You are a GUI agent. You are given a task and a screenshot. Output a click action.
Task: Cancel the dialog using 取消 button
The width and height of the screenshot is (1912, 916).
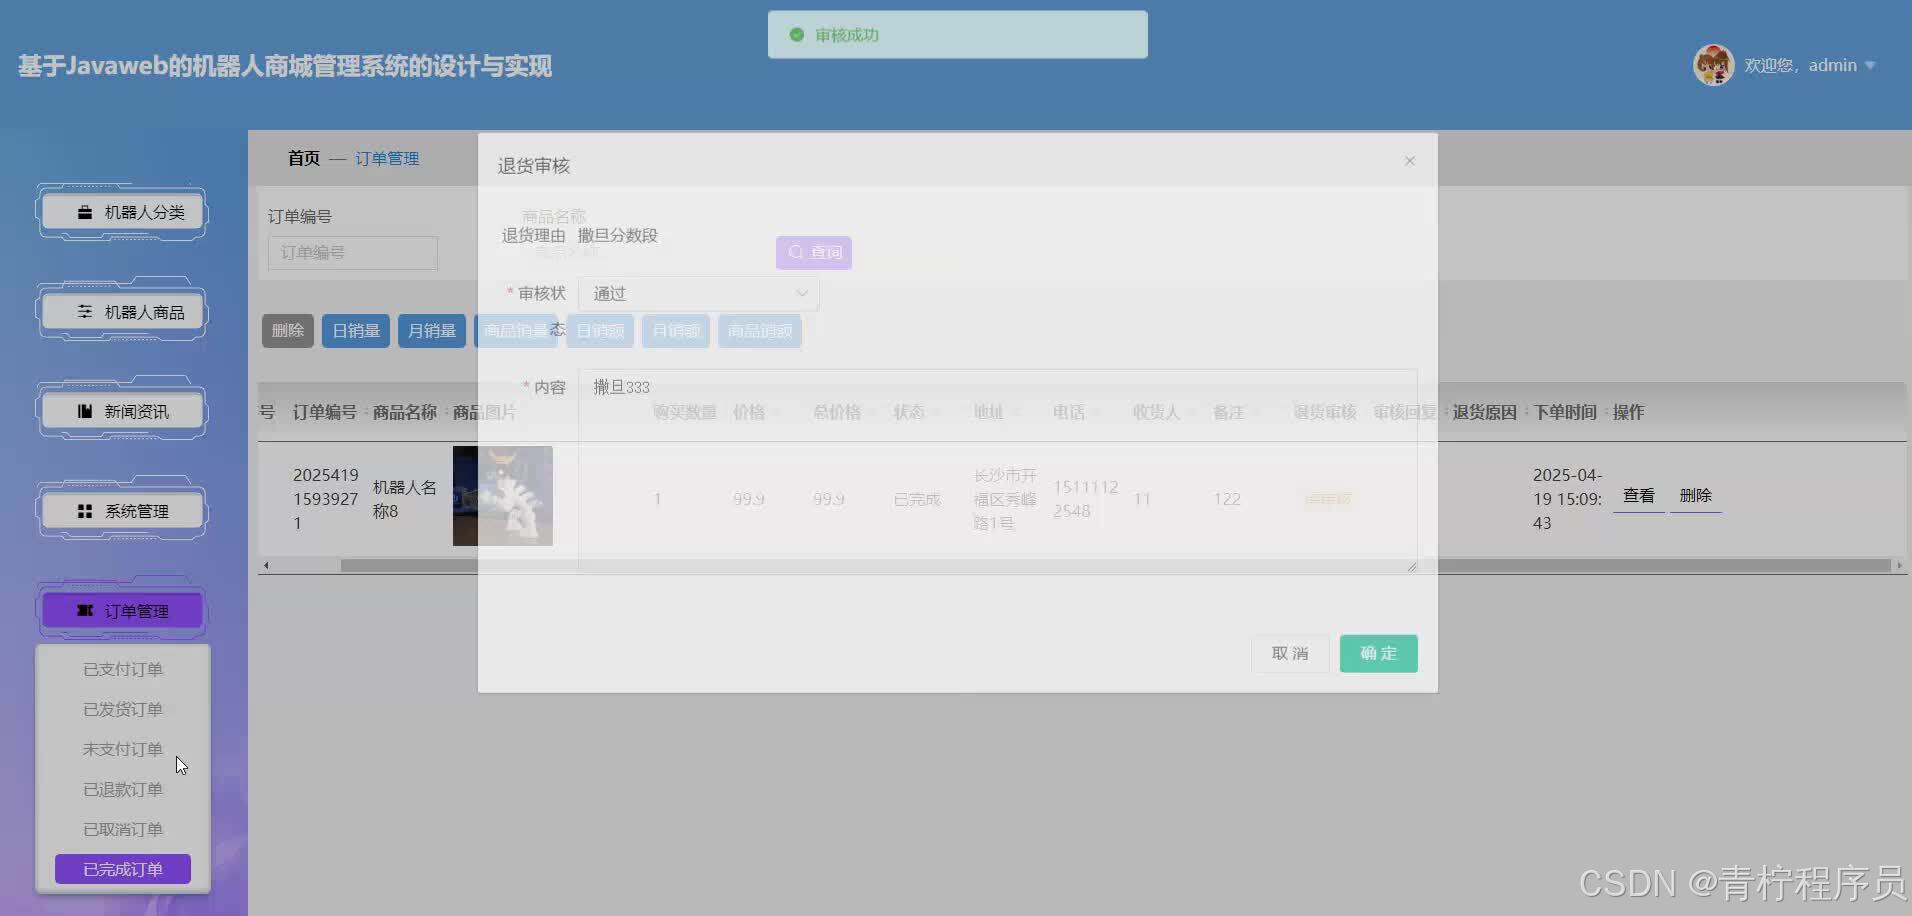(x=1290, y=653)
